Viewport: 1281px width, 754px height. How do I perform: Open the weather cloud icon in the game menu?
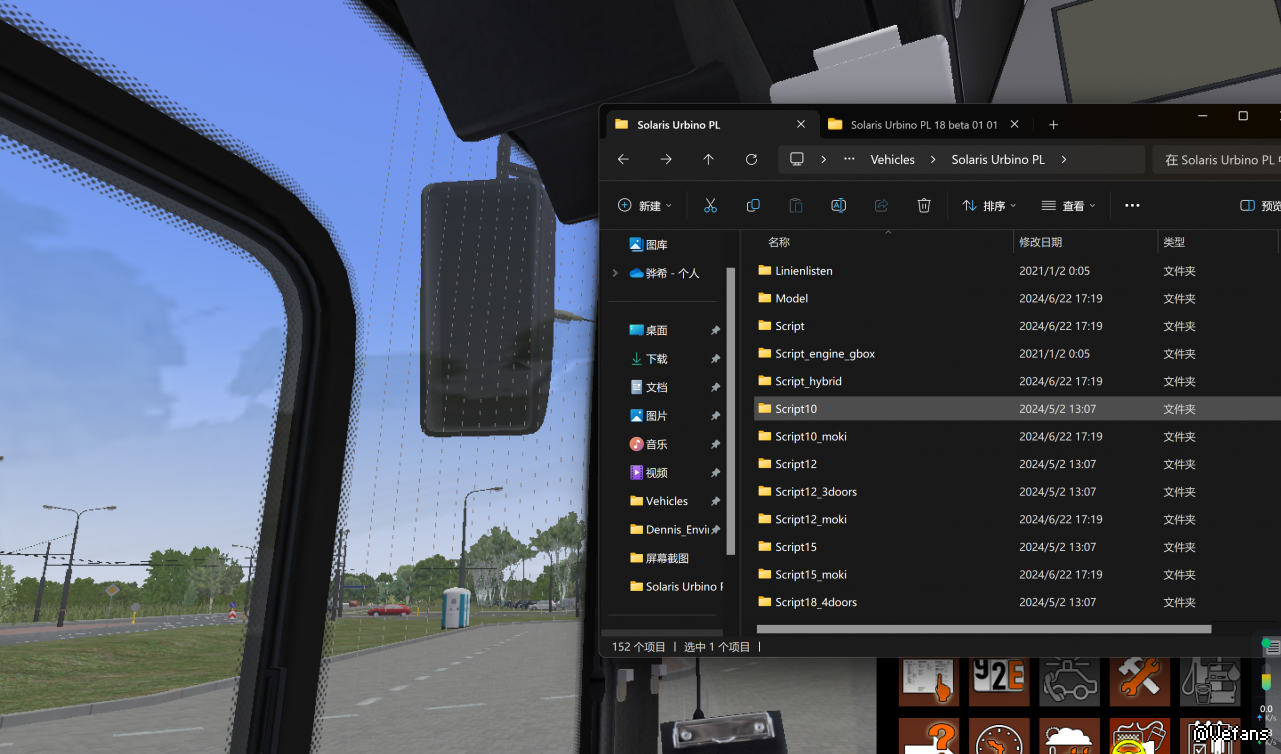[x=1070, y=736]
